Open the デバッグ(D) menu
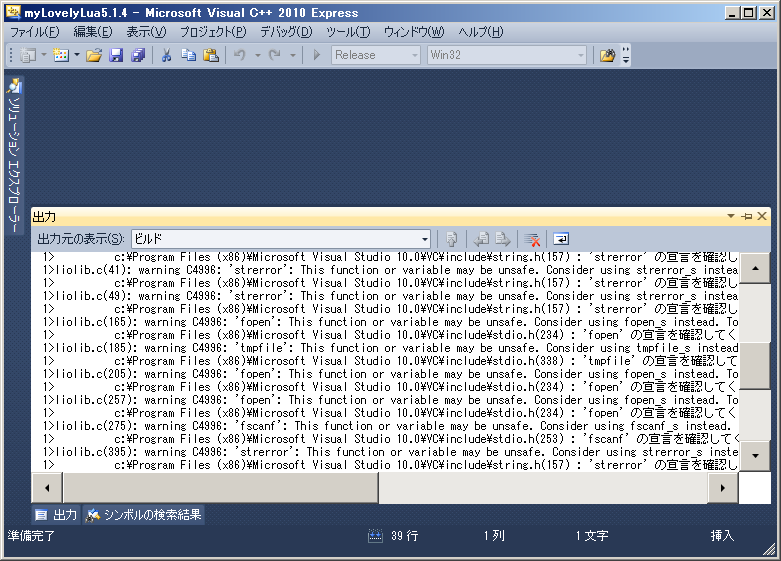The image size is (781, 561). 286,32
